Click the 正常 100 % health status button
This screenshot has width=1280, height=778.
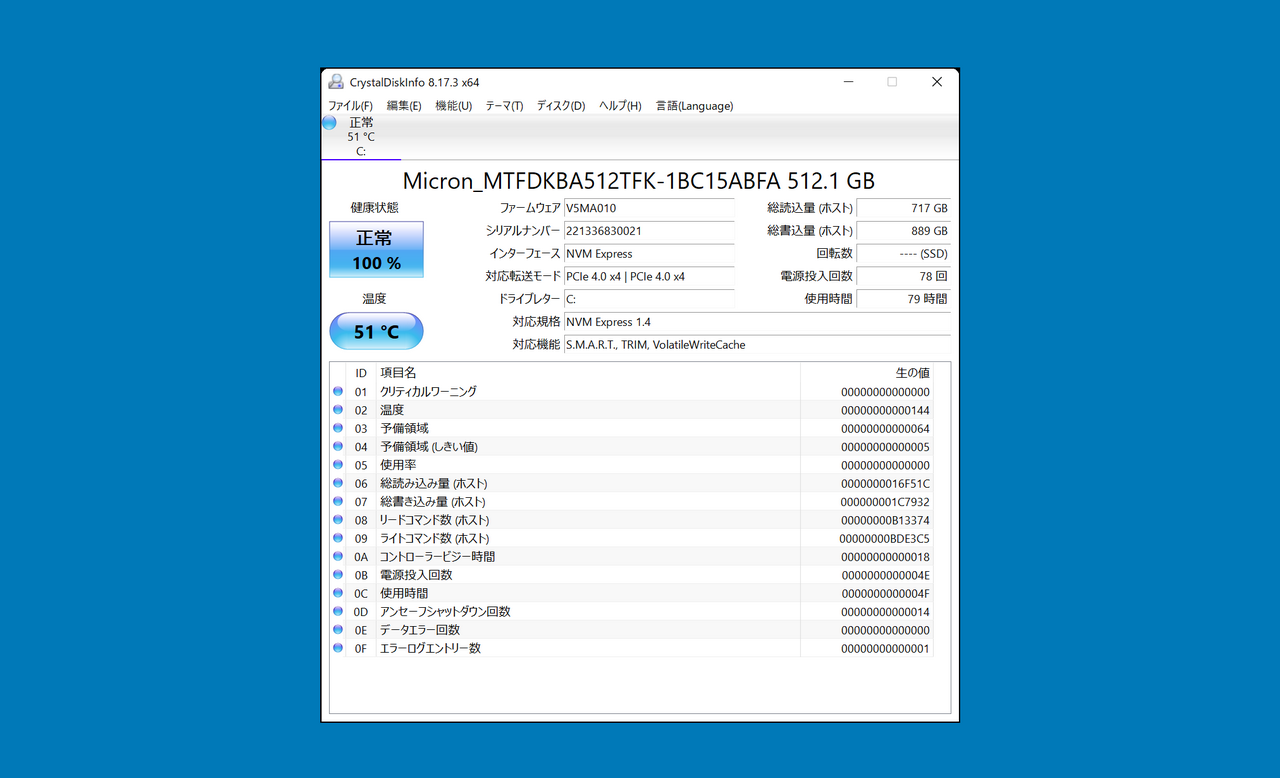tap(376, 250)
